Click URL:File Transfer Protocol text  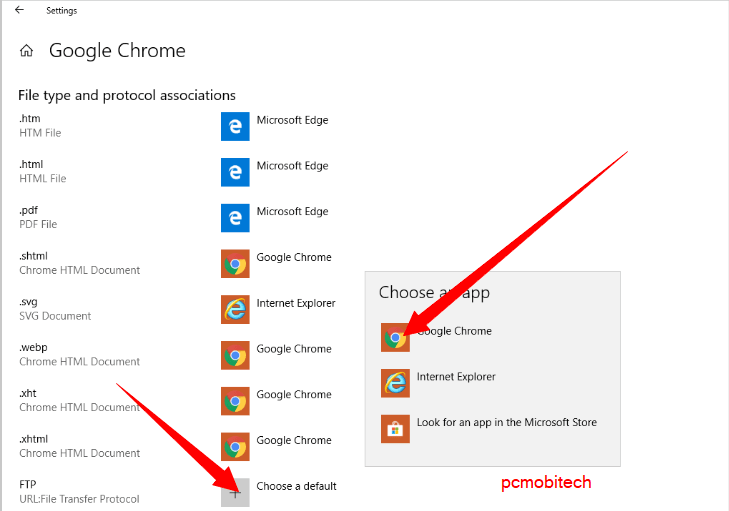click(x=79, y=499)
